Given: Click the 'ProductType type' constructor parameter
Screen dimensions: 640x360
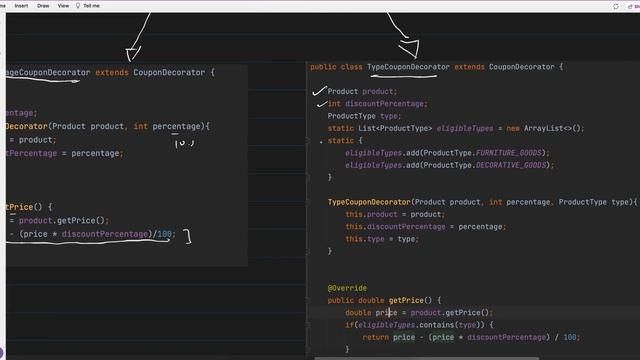Looking at the screenshot, I should coord(595,202).
